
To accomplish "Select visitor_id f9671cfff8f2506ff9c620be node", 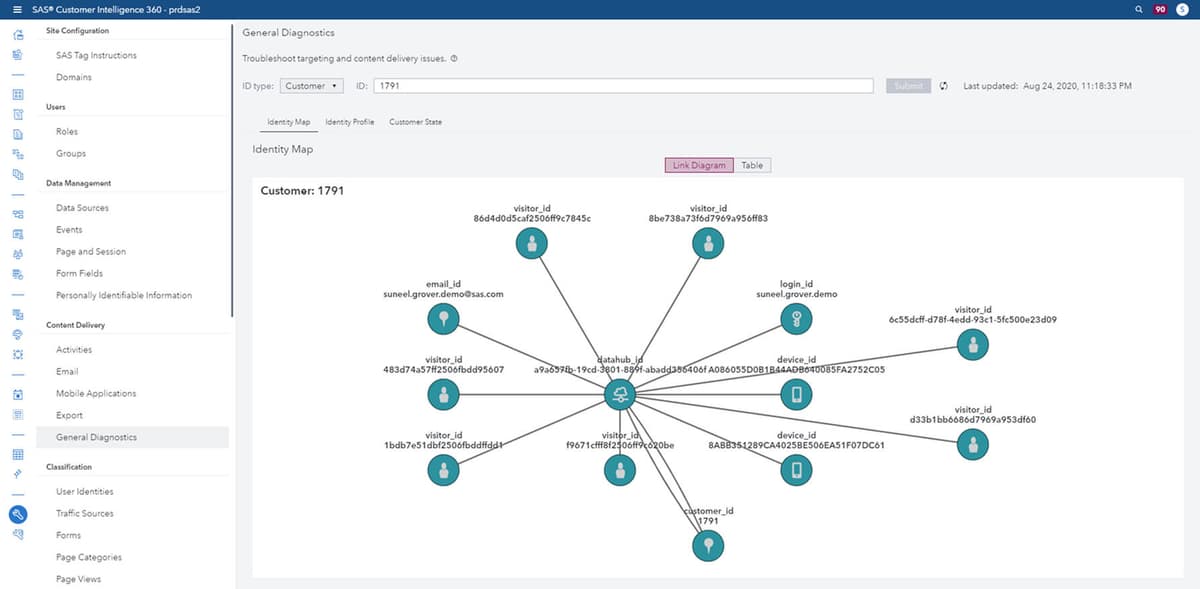I will 620,470.
